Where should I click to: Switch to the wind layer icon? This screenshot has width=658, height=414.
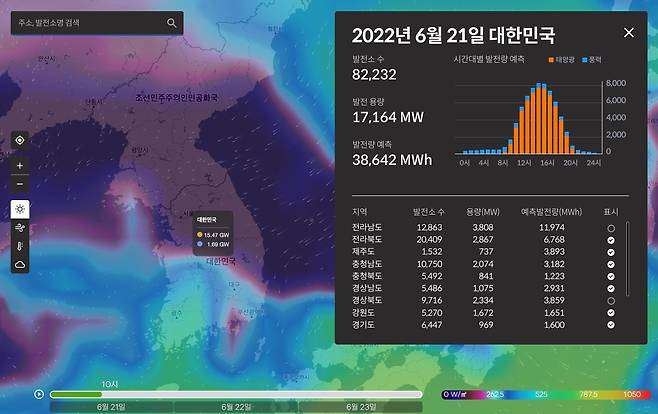pyautogui.click(x=20, y=228)
